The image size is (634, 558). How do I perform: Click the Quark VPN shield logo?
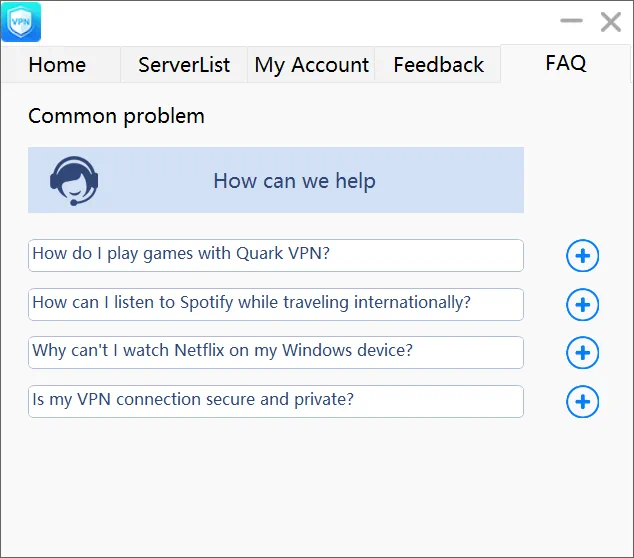click(21, 22)
